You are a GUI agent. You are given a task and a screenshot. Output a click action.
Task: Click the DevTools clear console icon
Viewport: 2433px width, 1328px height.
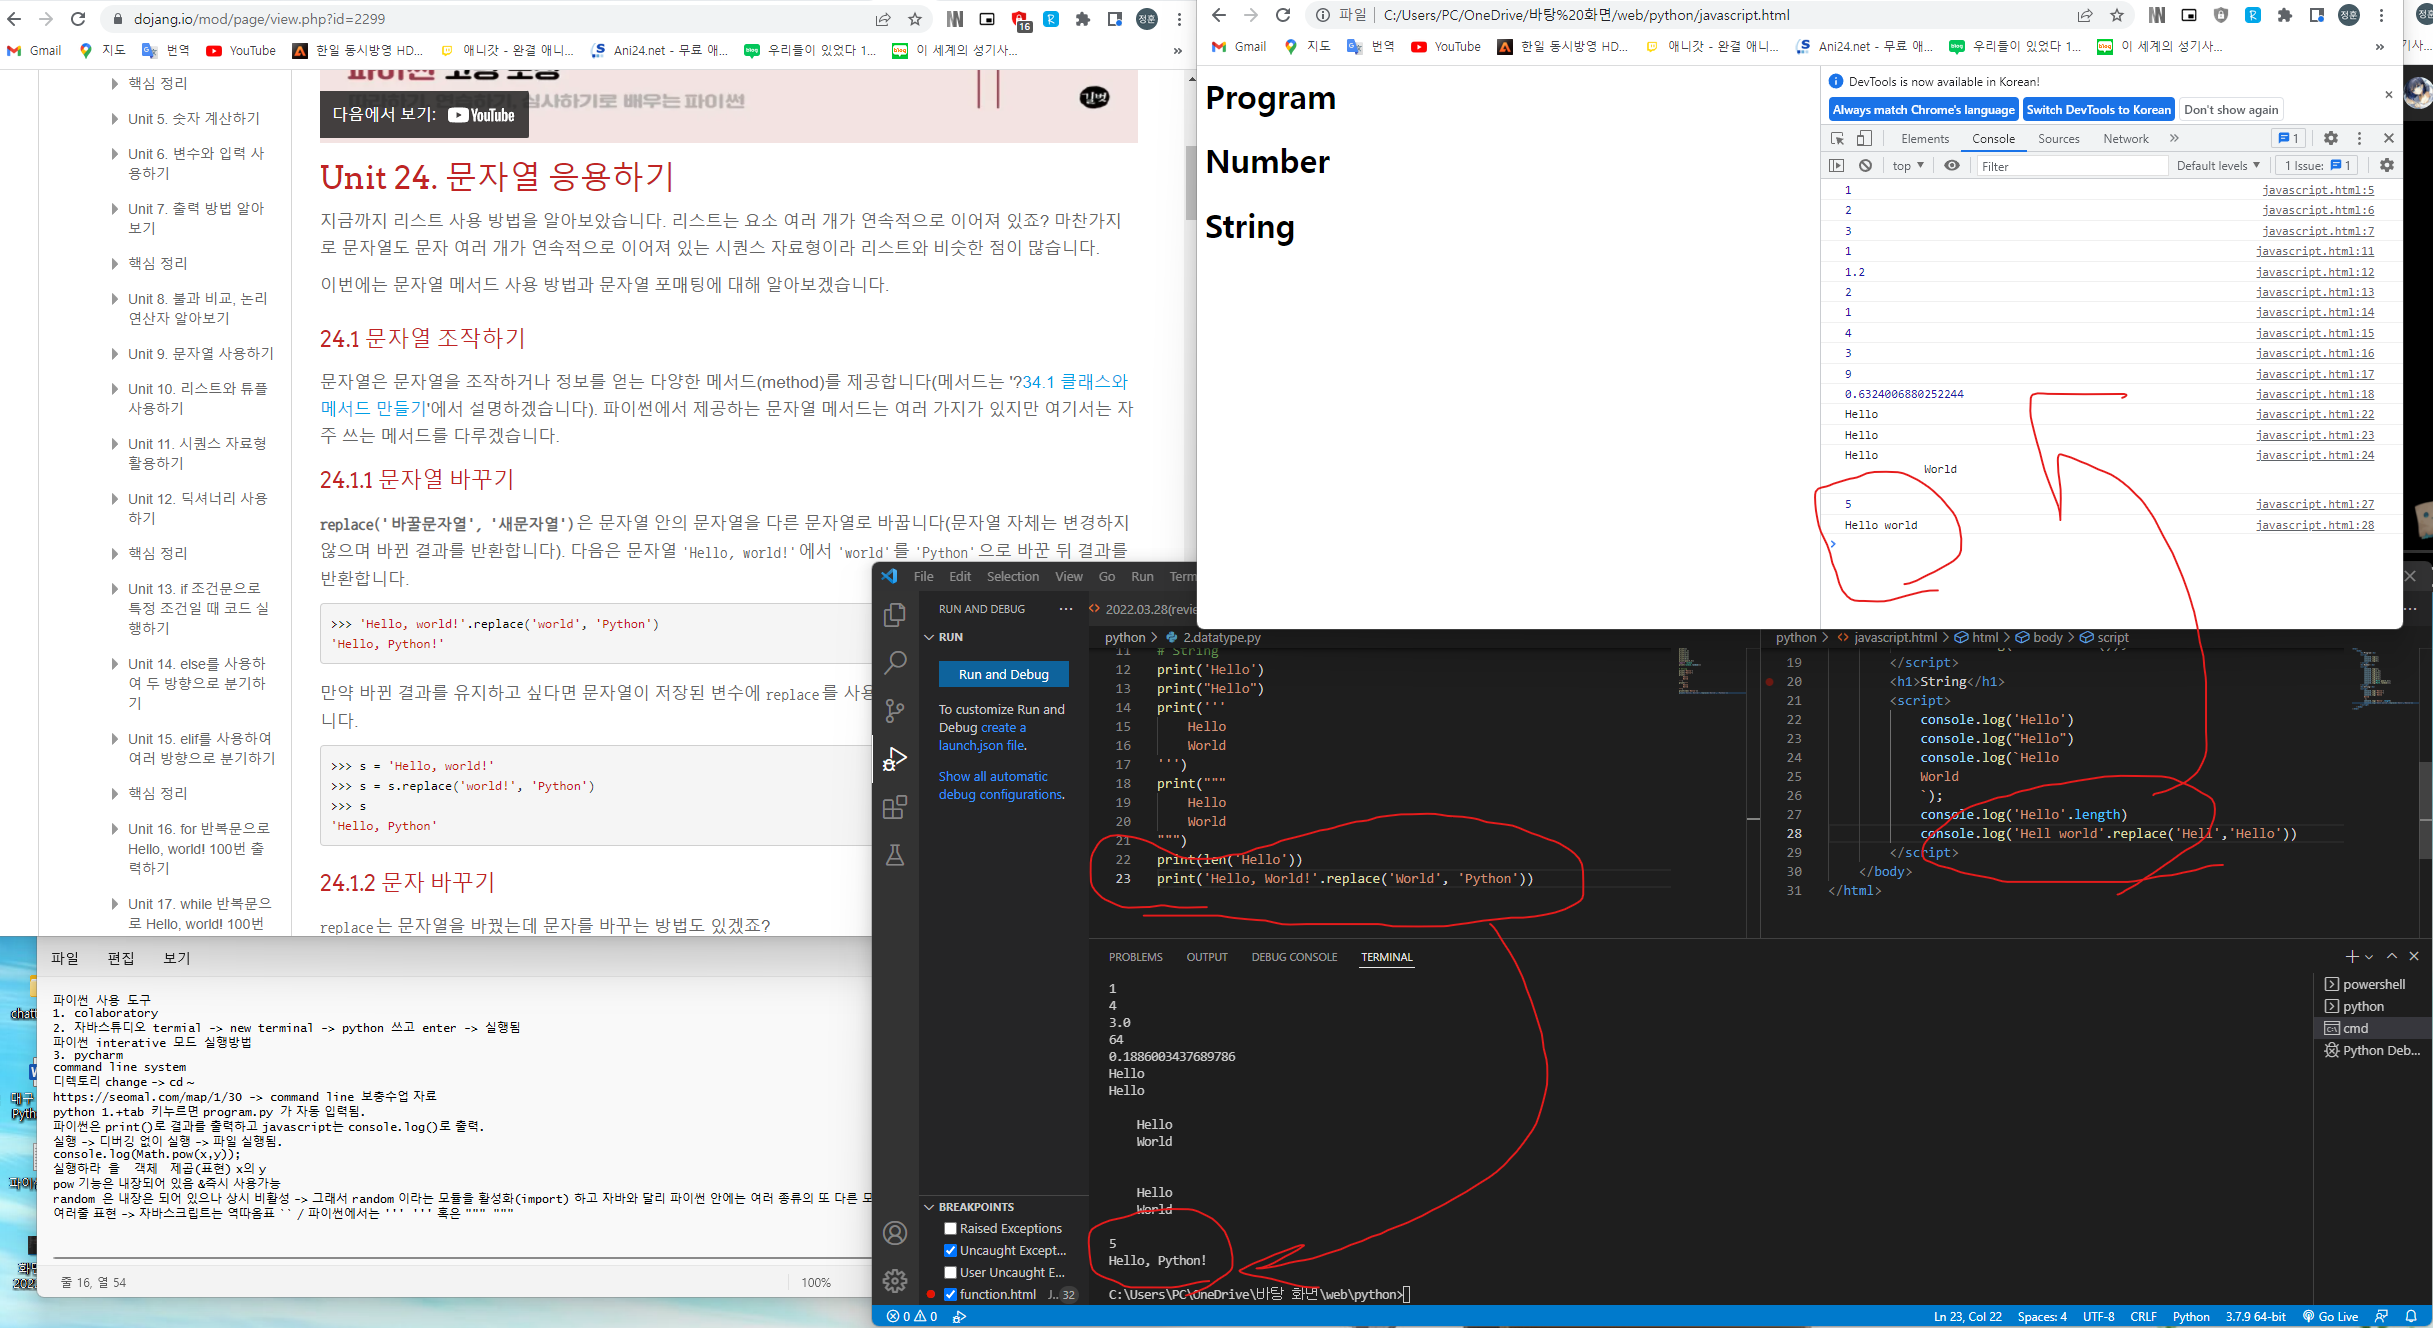pyautogui.click(x=1865, y=166)
